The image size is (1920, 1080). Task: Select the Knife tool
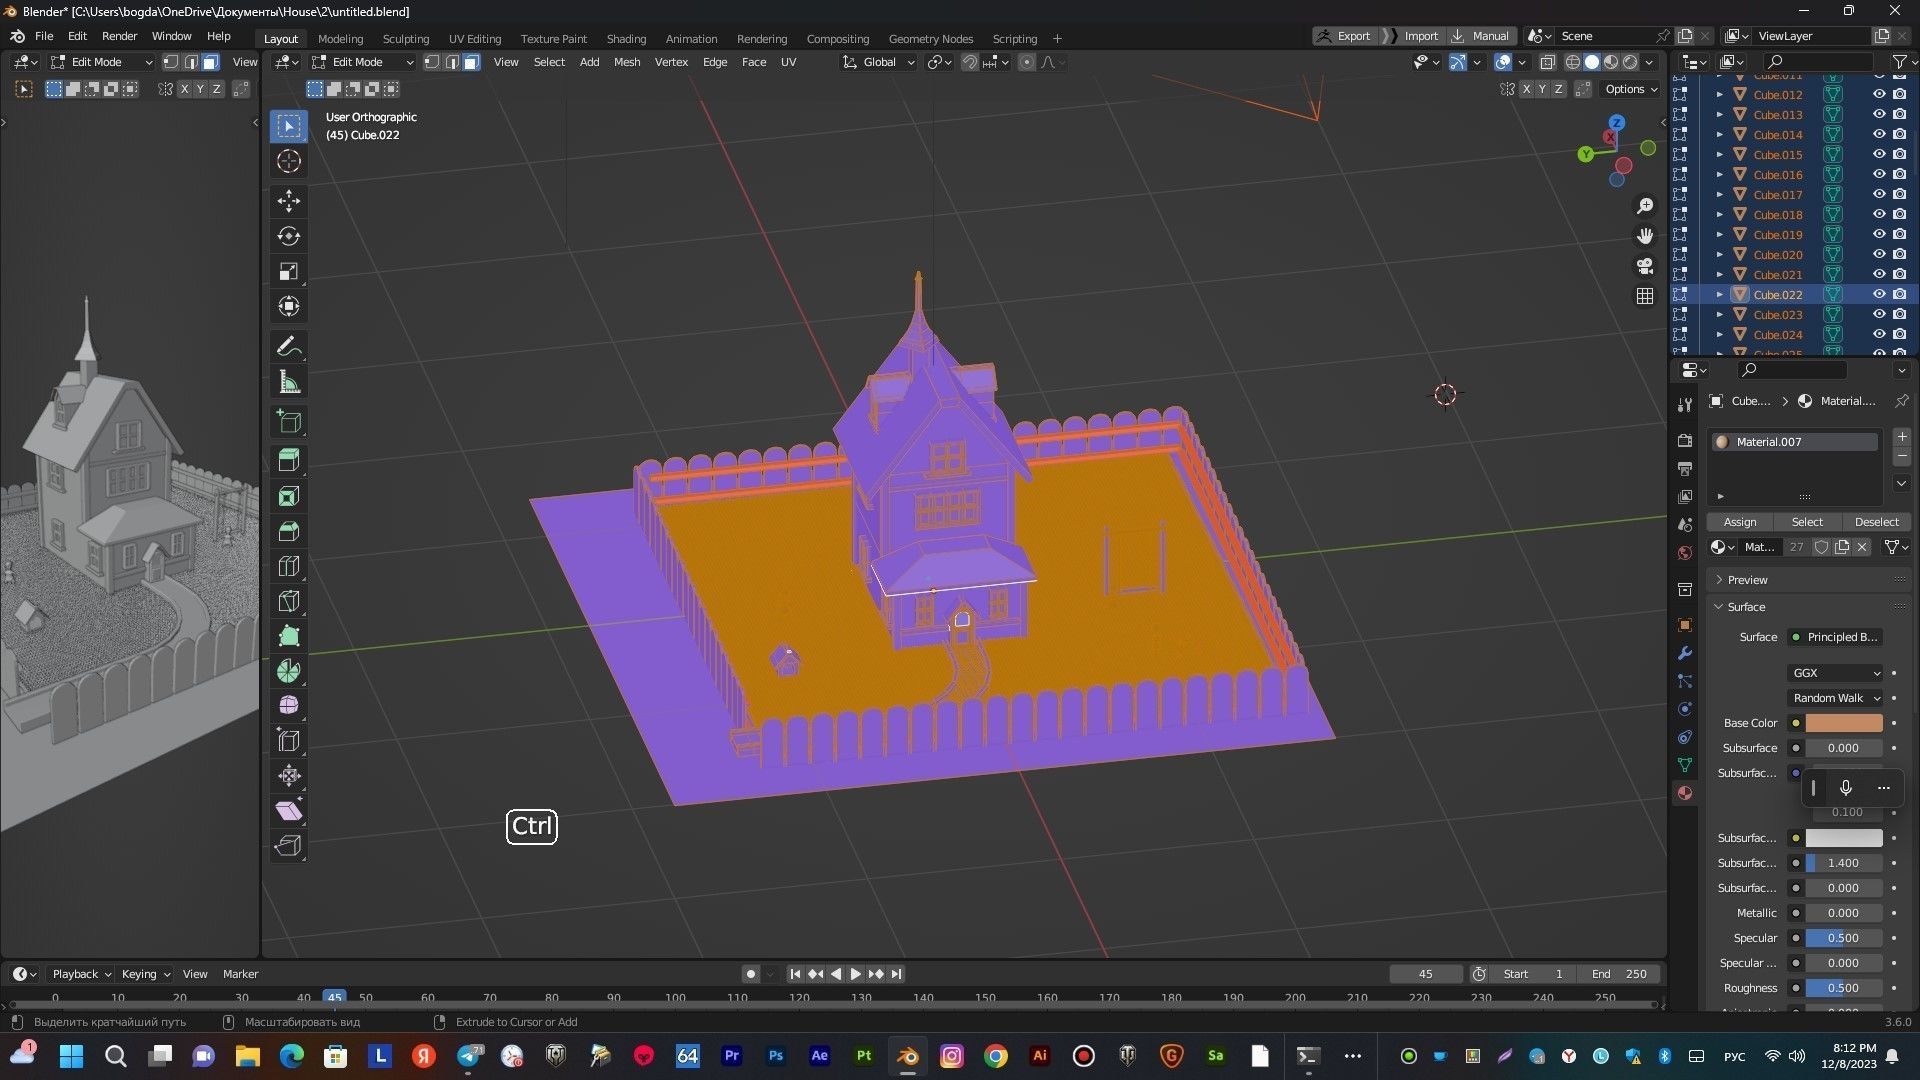289,601
